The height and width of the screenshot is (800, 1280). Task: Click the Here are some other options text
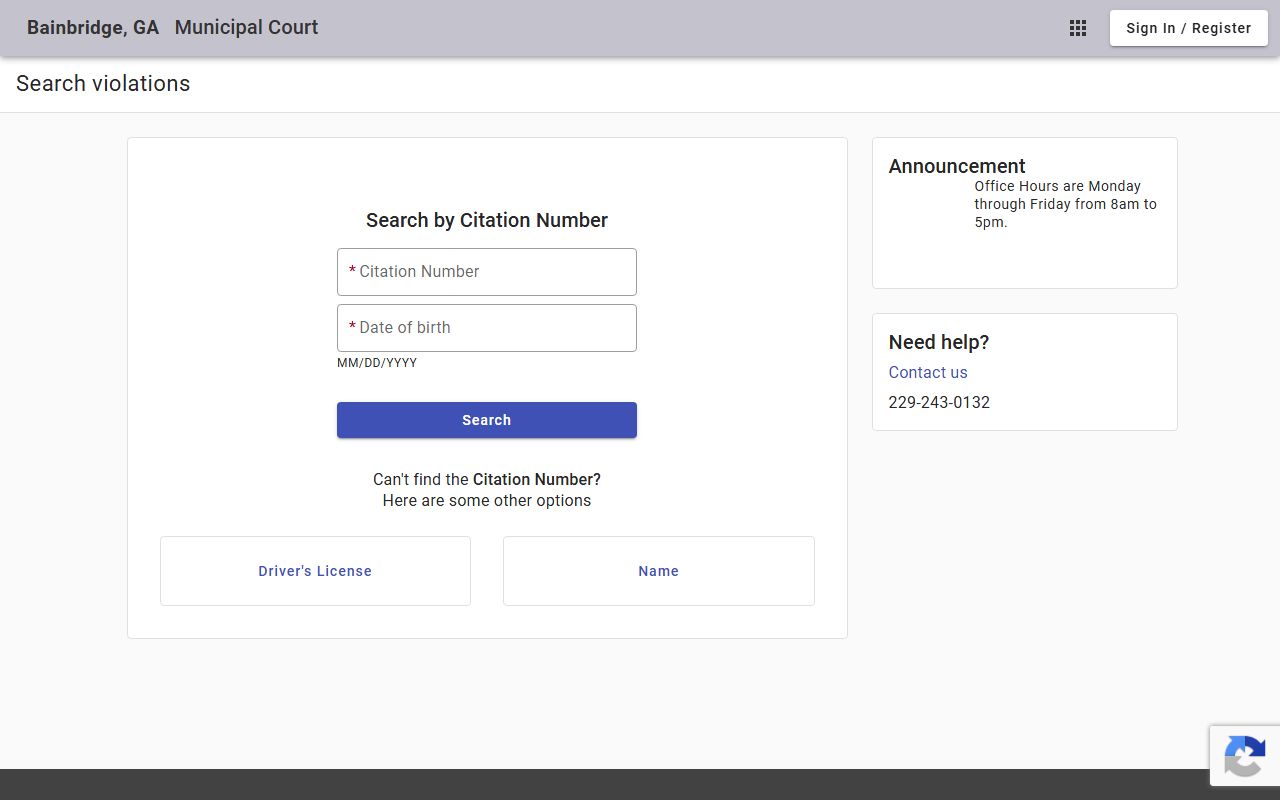[487, 500]
